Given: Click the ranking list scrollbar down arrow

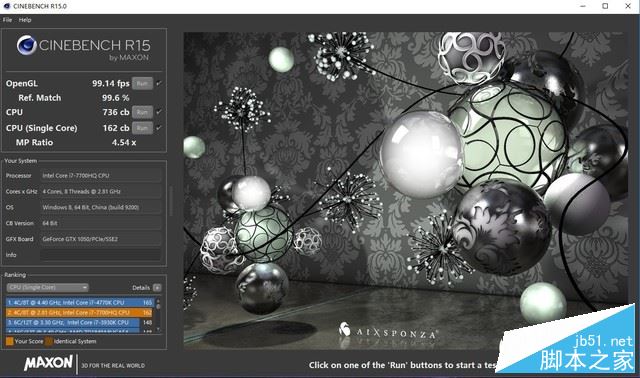Looking at the screenshot, I should (158, 329).
